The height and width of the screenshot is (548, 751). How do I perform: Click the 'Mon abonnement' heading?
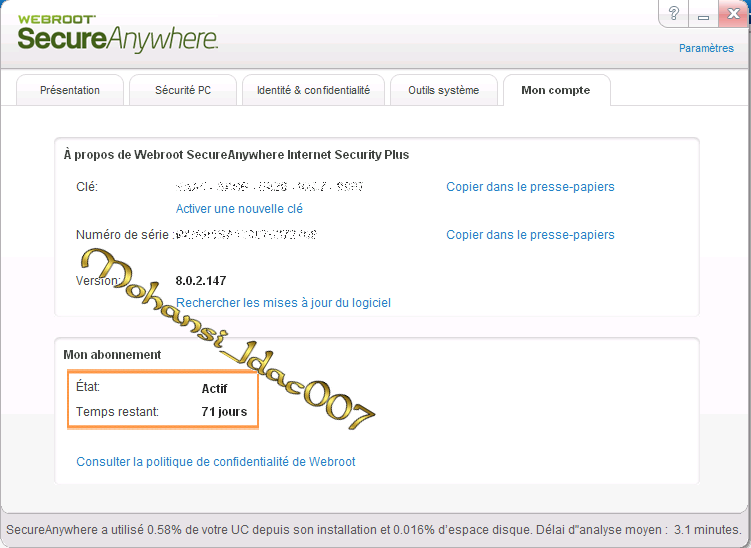(x=112, y=354)
